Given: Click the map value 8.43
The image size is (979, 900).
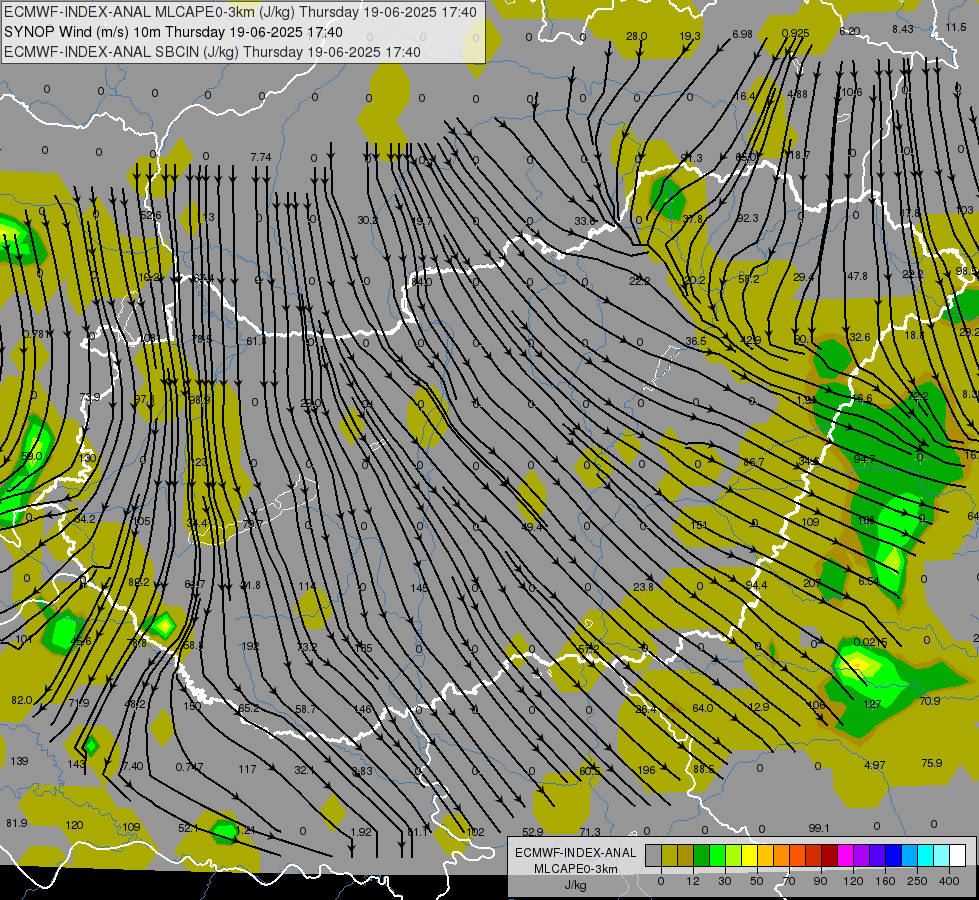Looking at the screenshot, I should tap(902, 29).
